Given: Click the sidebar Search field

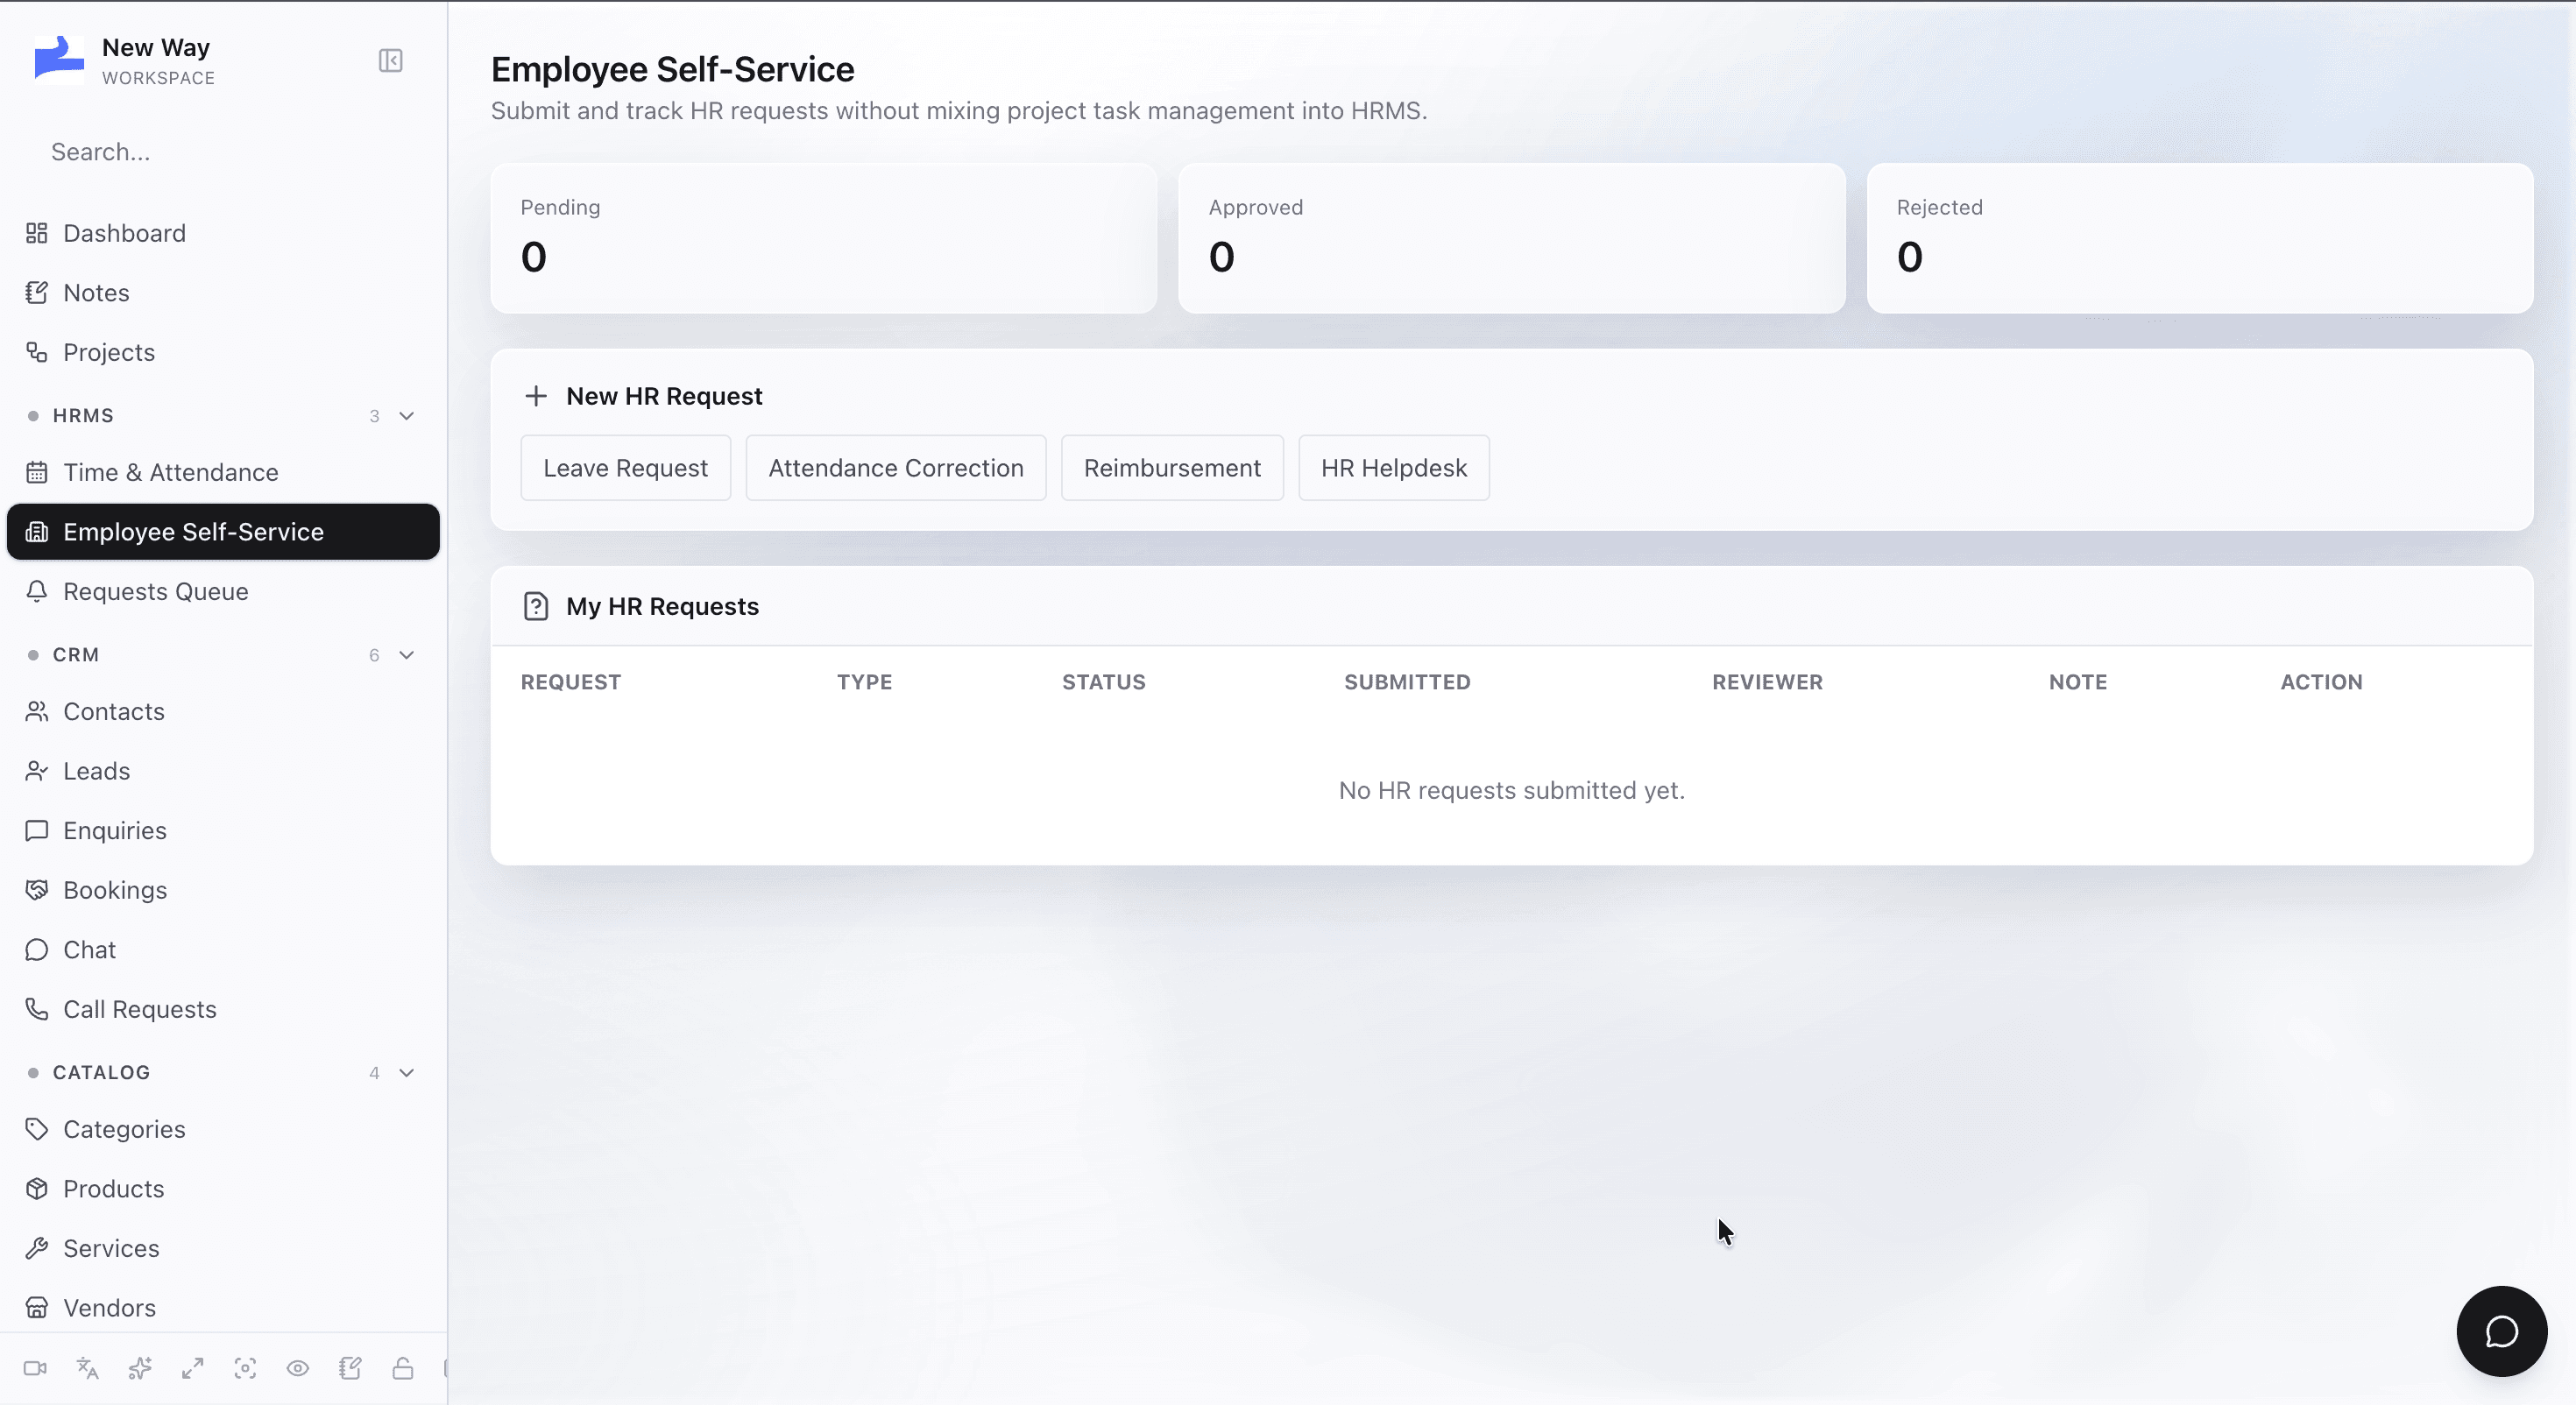Looking at the screenshot, I should [223, 152].
